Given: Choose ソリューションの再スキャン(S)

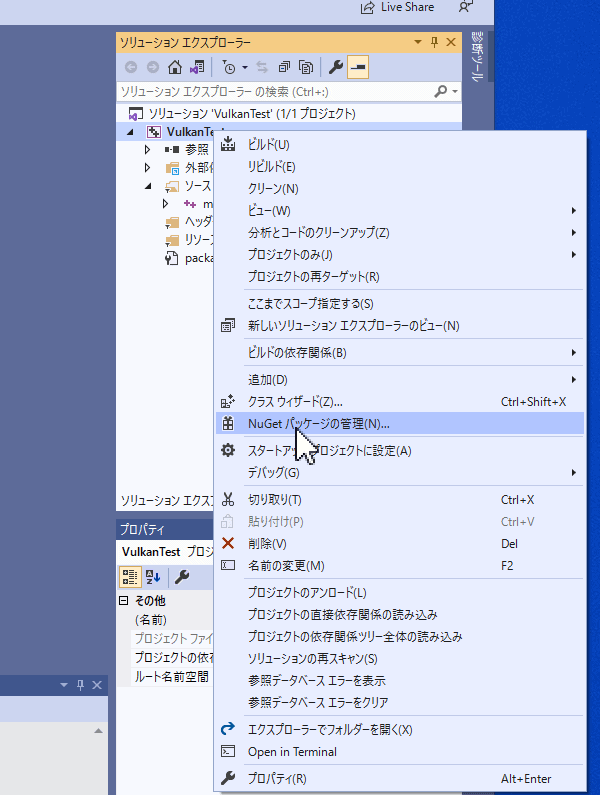Looking at the screenshot, I should click(400, 659).
